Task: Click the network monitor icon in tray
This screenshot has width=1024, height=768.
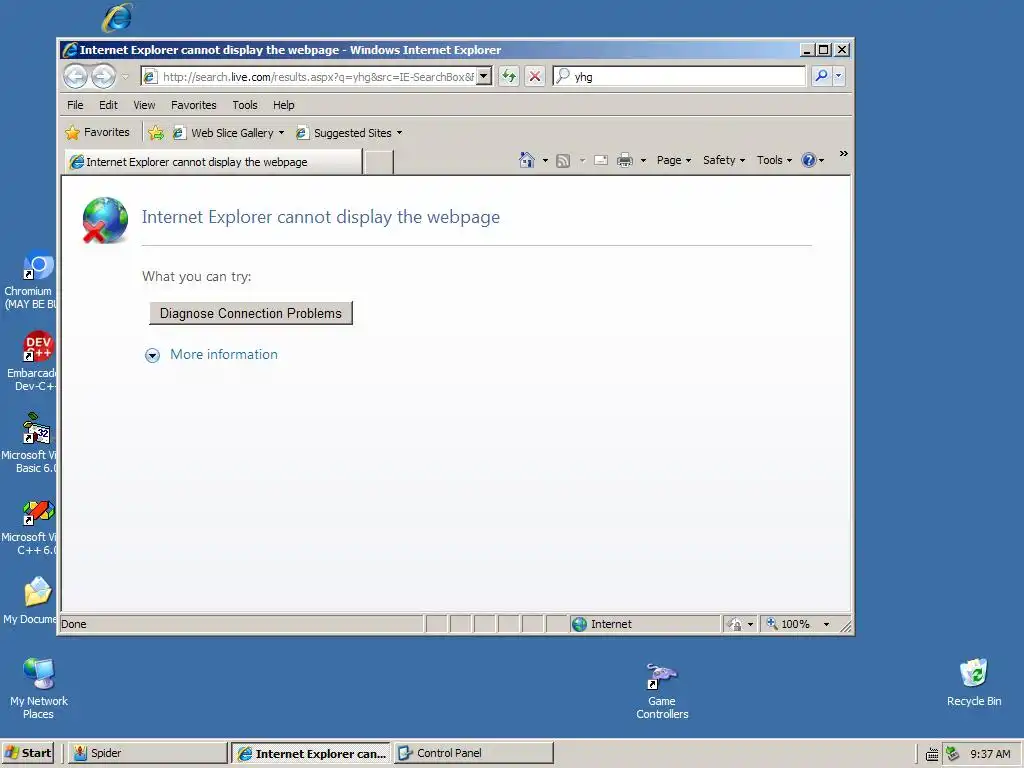Action: [953, 754]
